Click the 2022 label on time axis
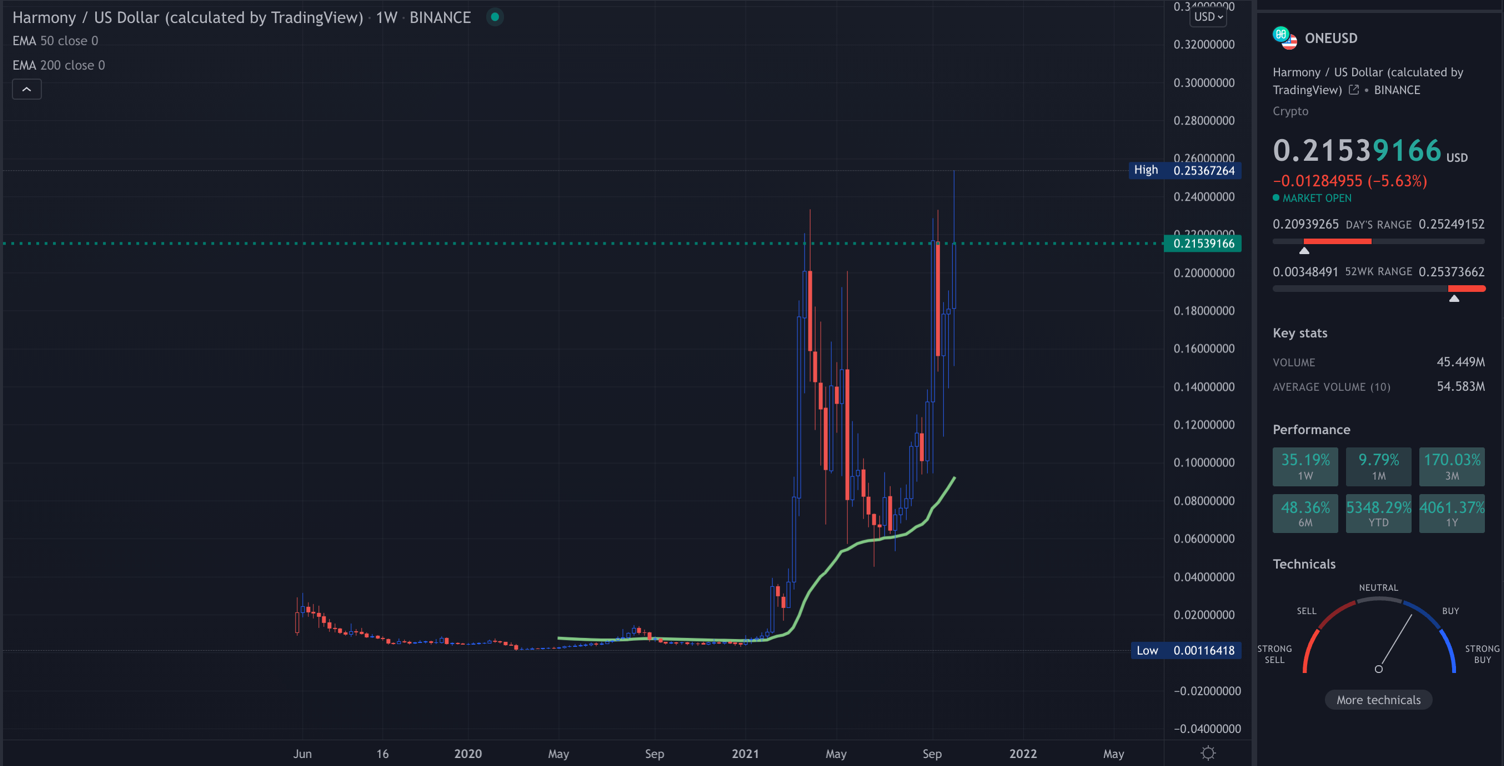This screenshot has width=1504, height=766. click(x=1022, y=754)
